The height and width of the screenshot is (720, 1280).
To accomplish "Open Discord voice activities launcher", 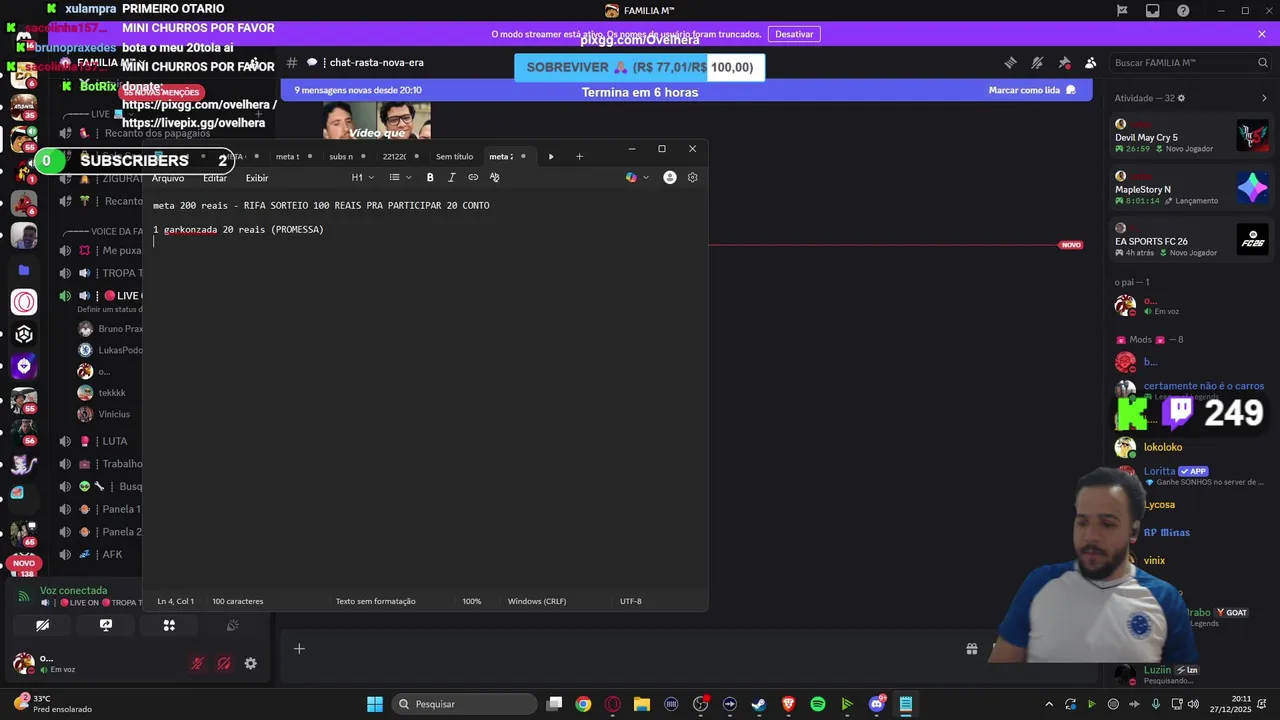I will (x=169, y=625).
